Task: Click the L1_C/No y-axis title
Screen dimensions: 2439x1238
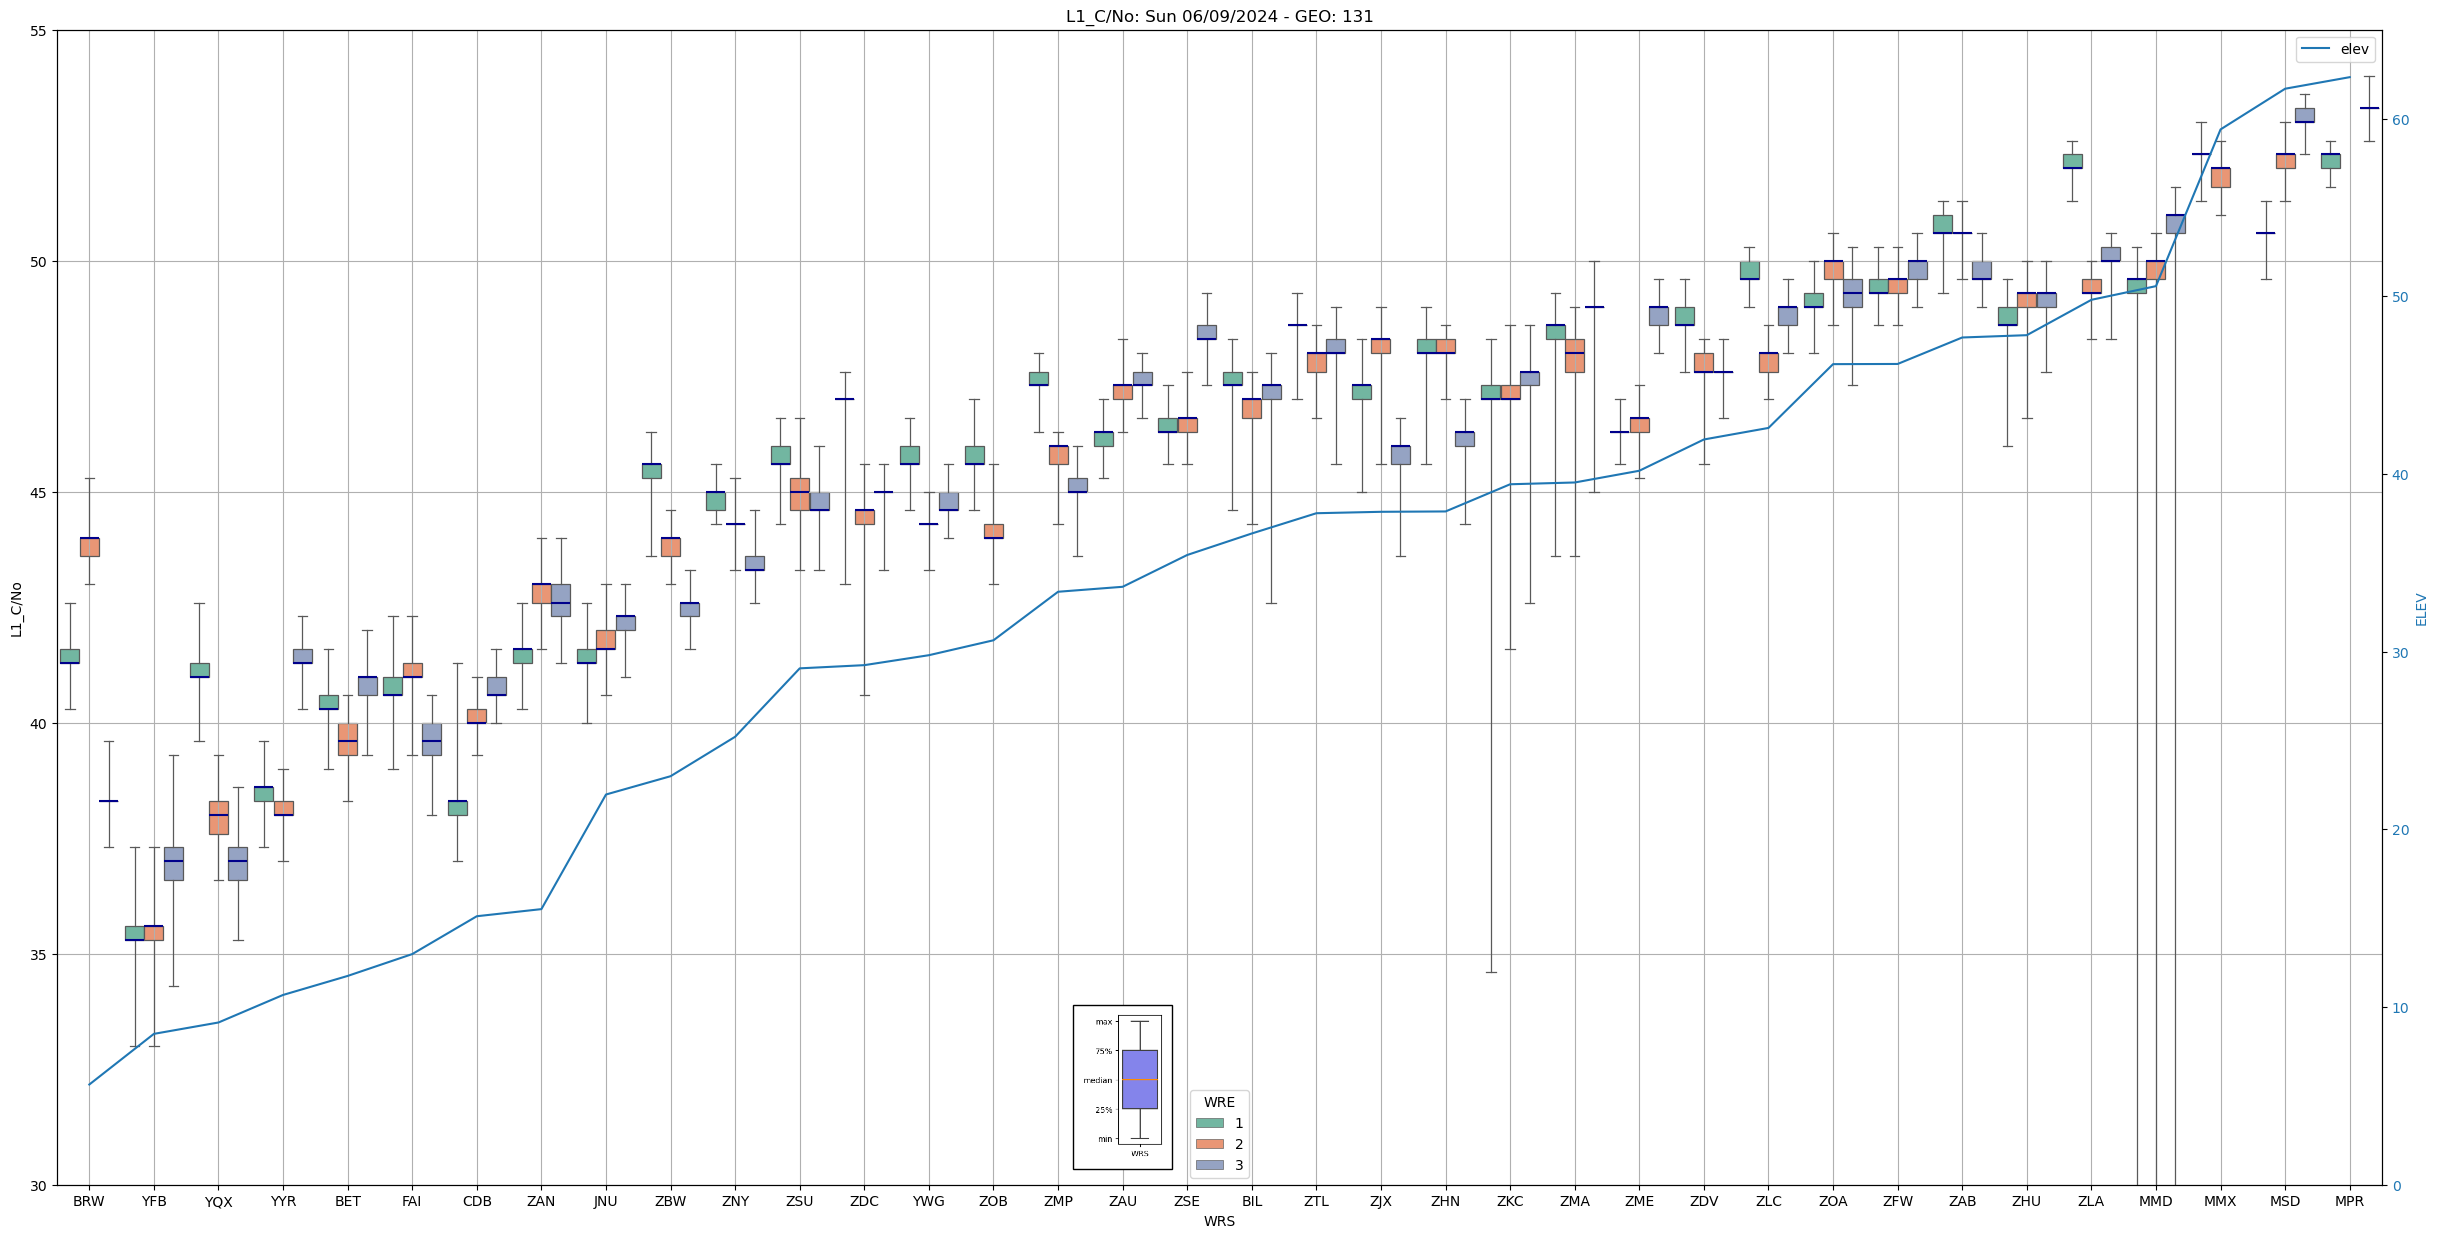Action: click(x=16, y=609)
